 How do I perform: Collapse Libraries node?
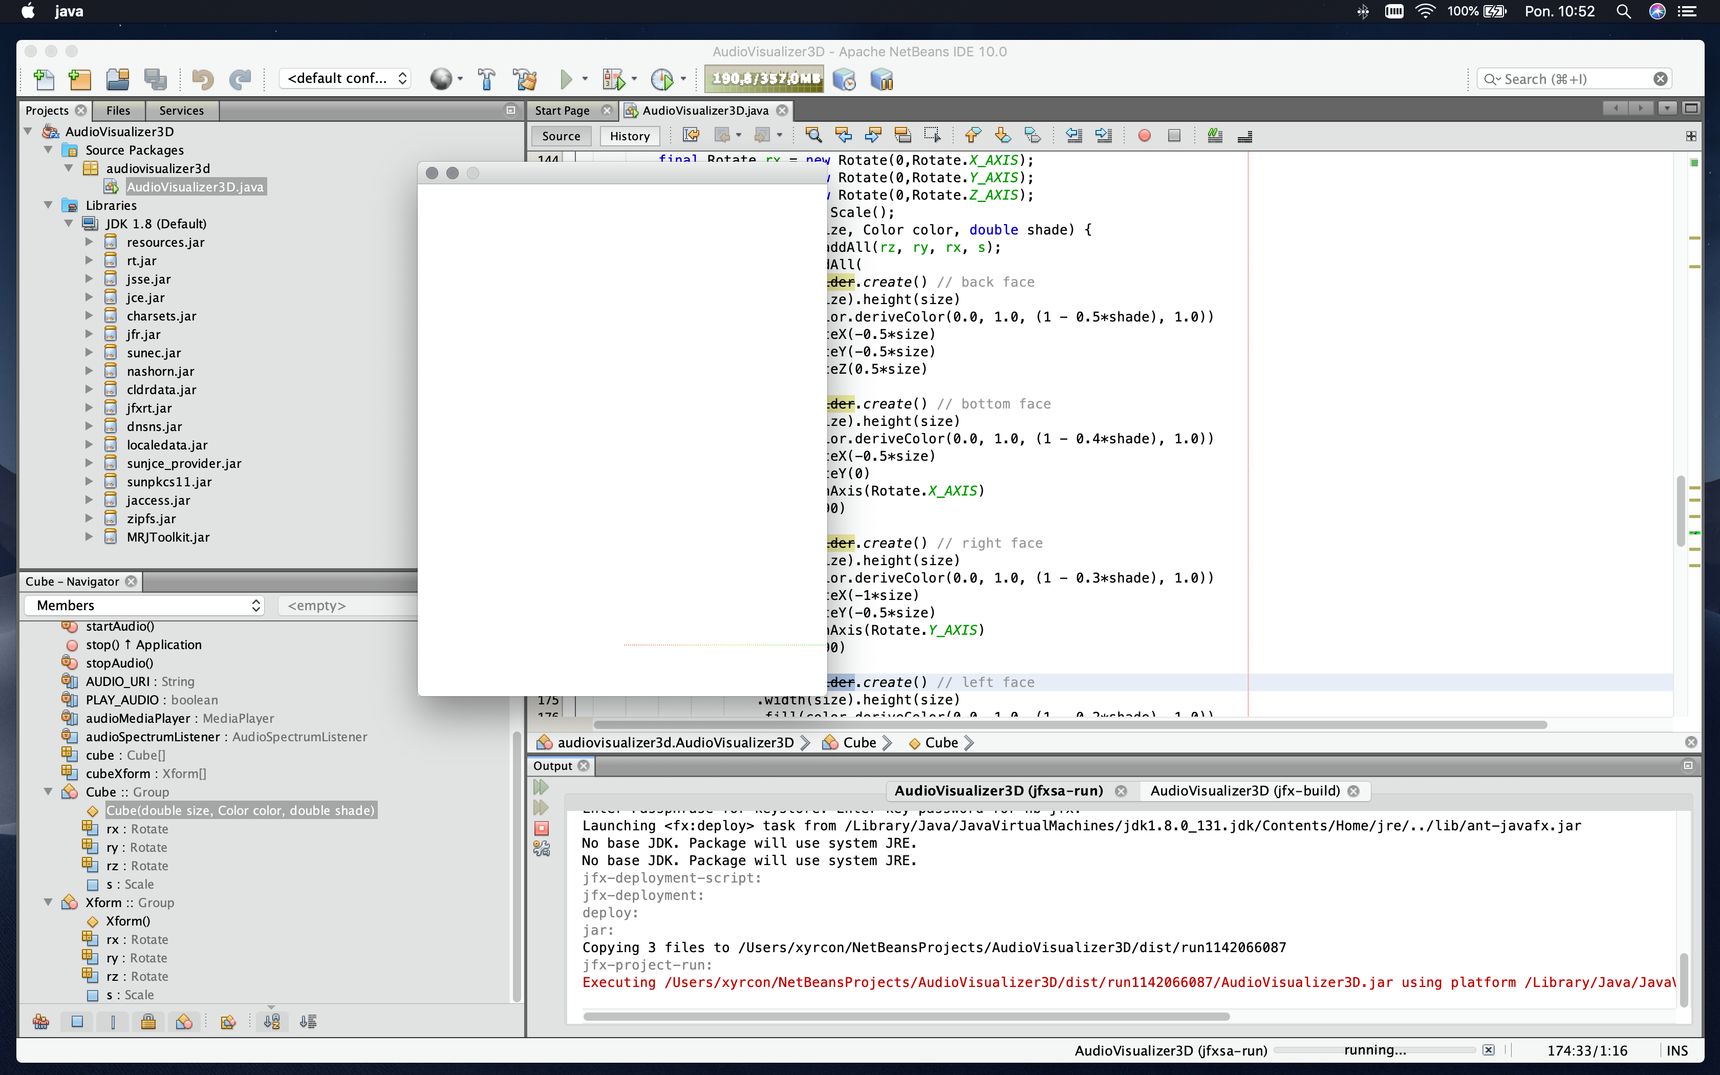(x=48, y=205)
